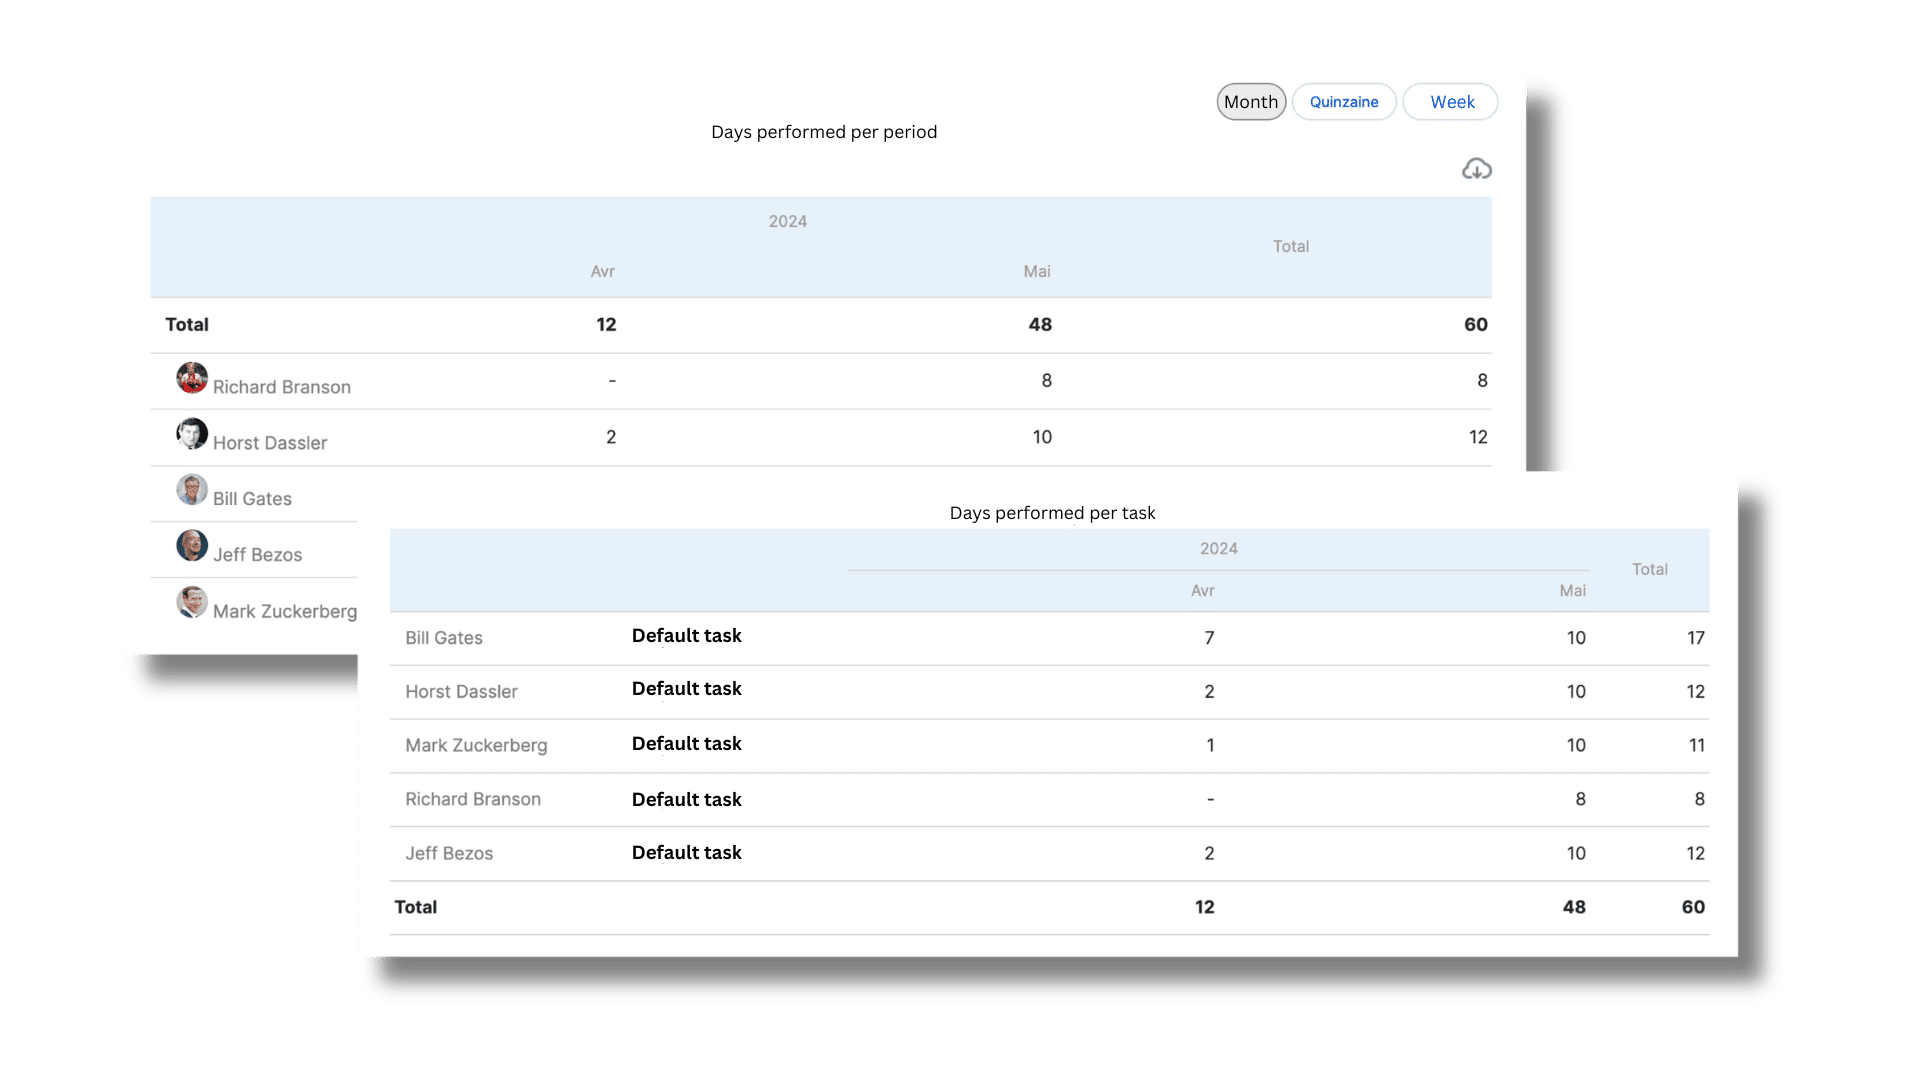Click Bill Gates's profile avatar
1920x1080 pixels.
click(x=192, y=489)
